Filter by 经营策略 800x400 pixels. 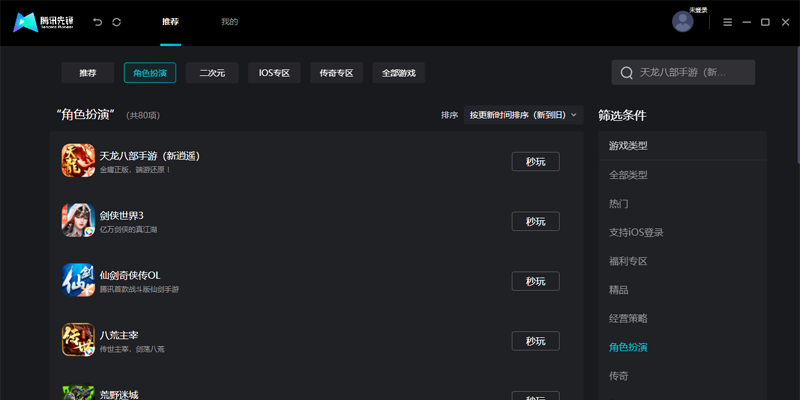click(x=628, y=318)
